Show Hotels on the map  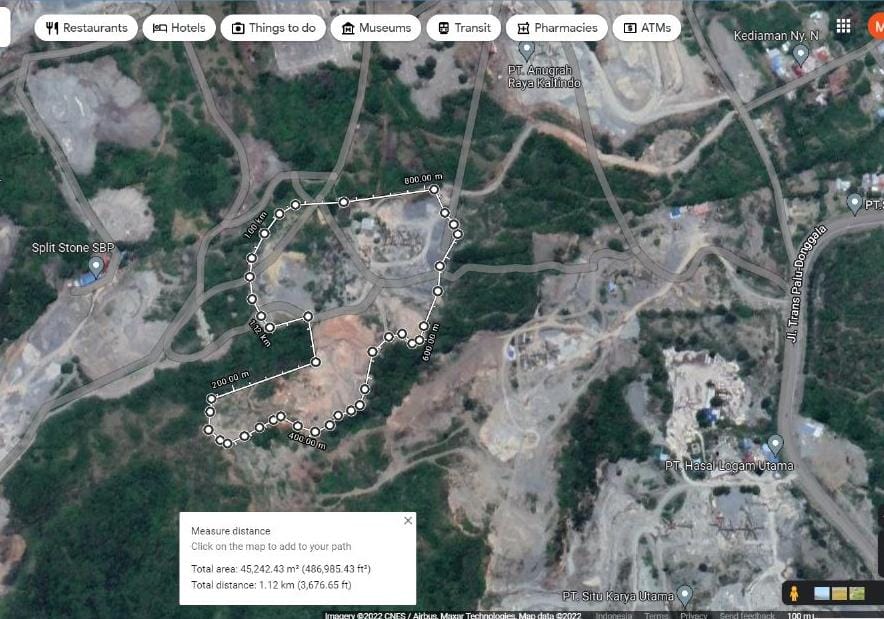[x=179, y=28]
